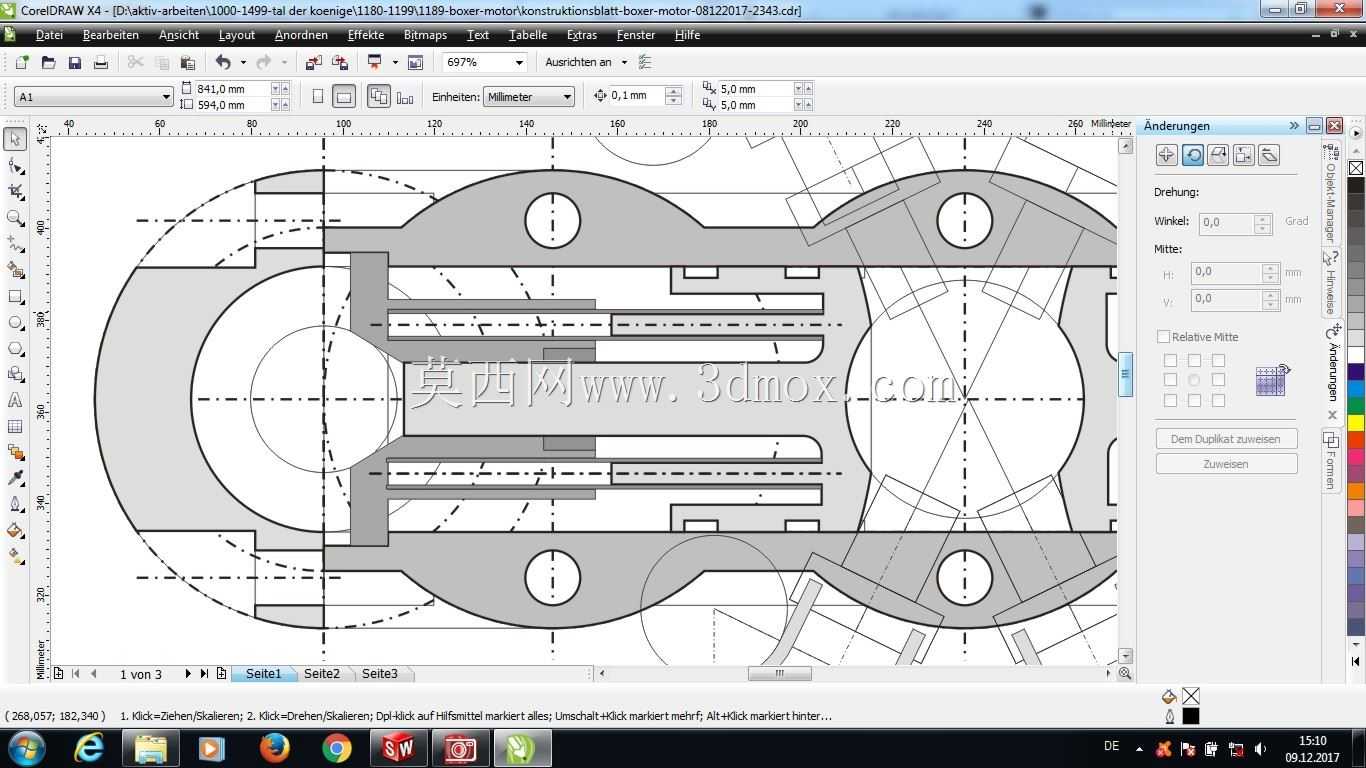
Task: Open the Bearbeiten menu
Action: click(x=111, y=35)
